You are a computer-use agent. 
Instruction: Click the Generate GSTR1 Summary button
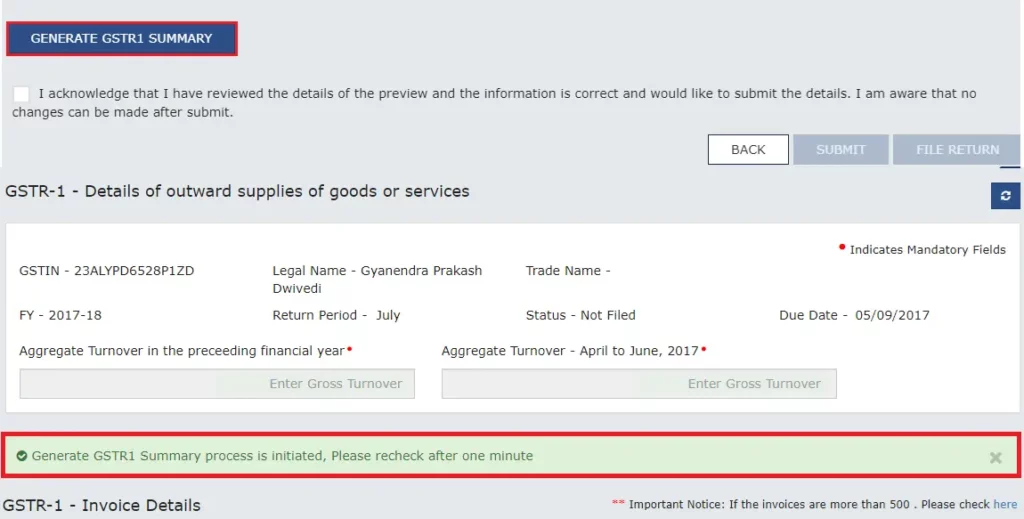(121, 39)
